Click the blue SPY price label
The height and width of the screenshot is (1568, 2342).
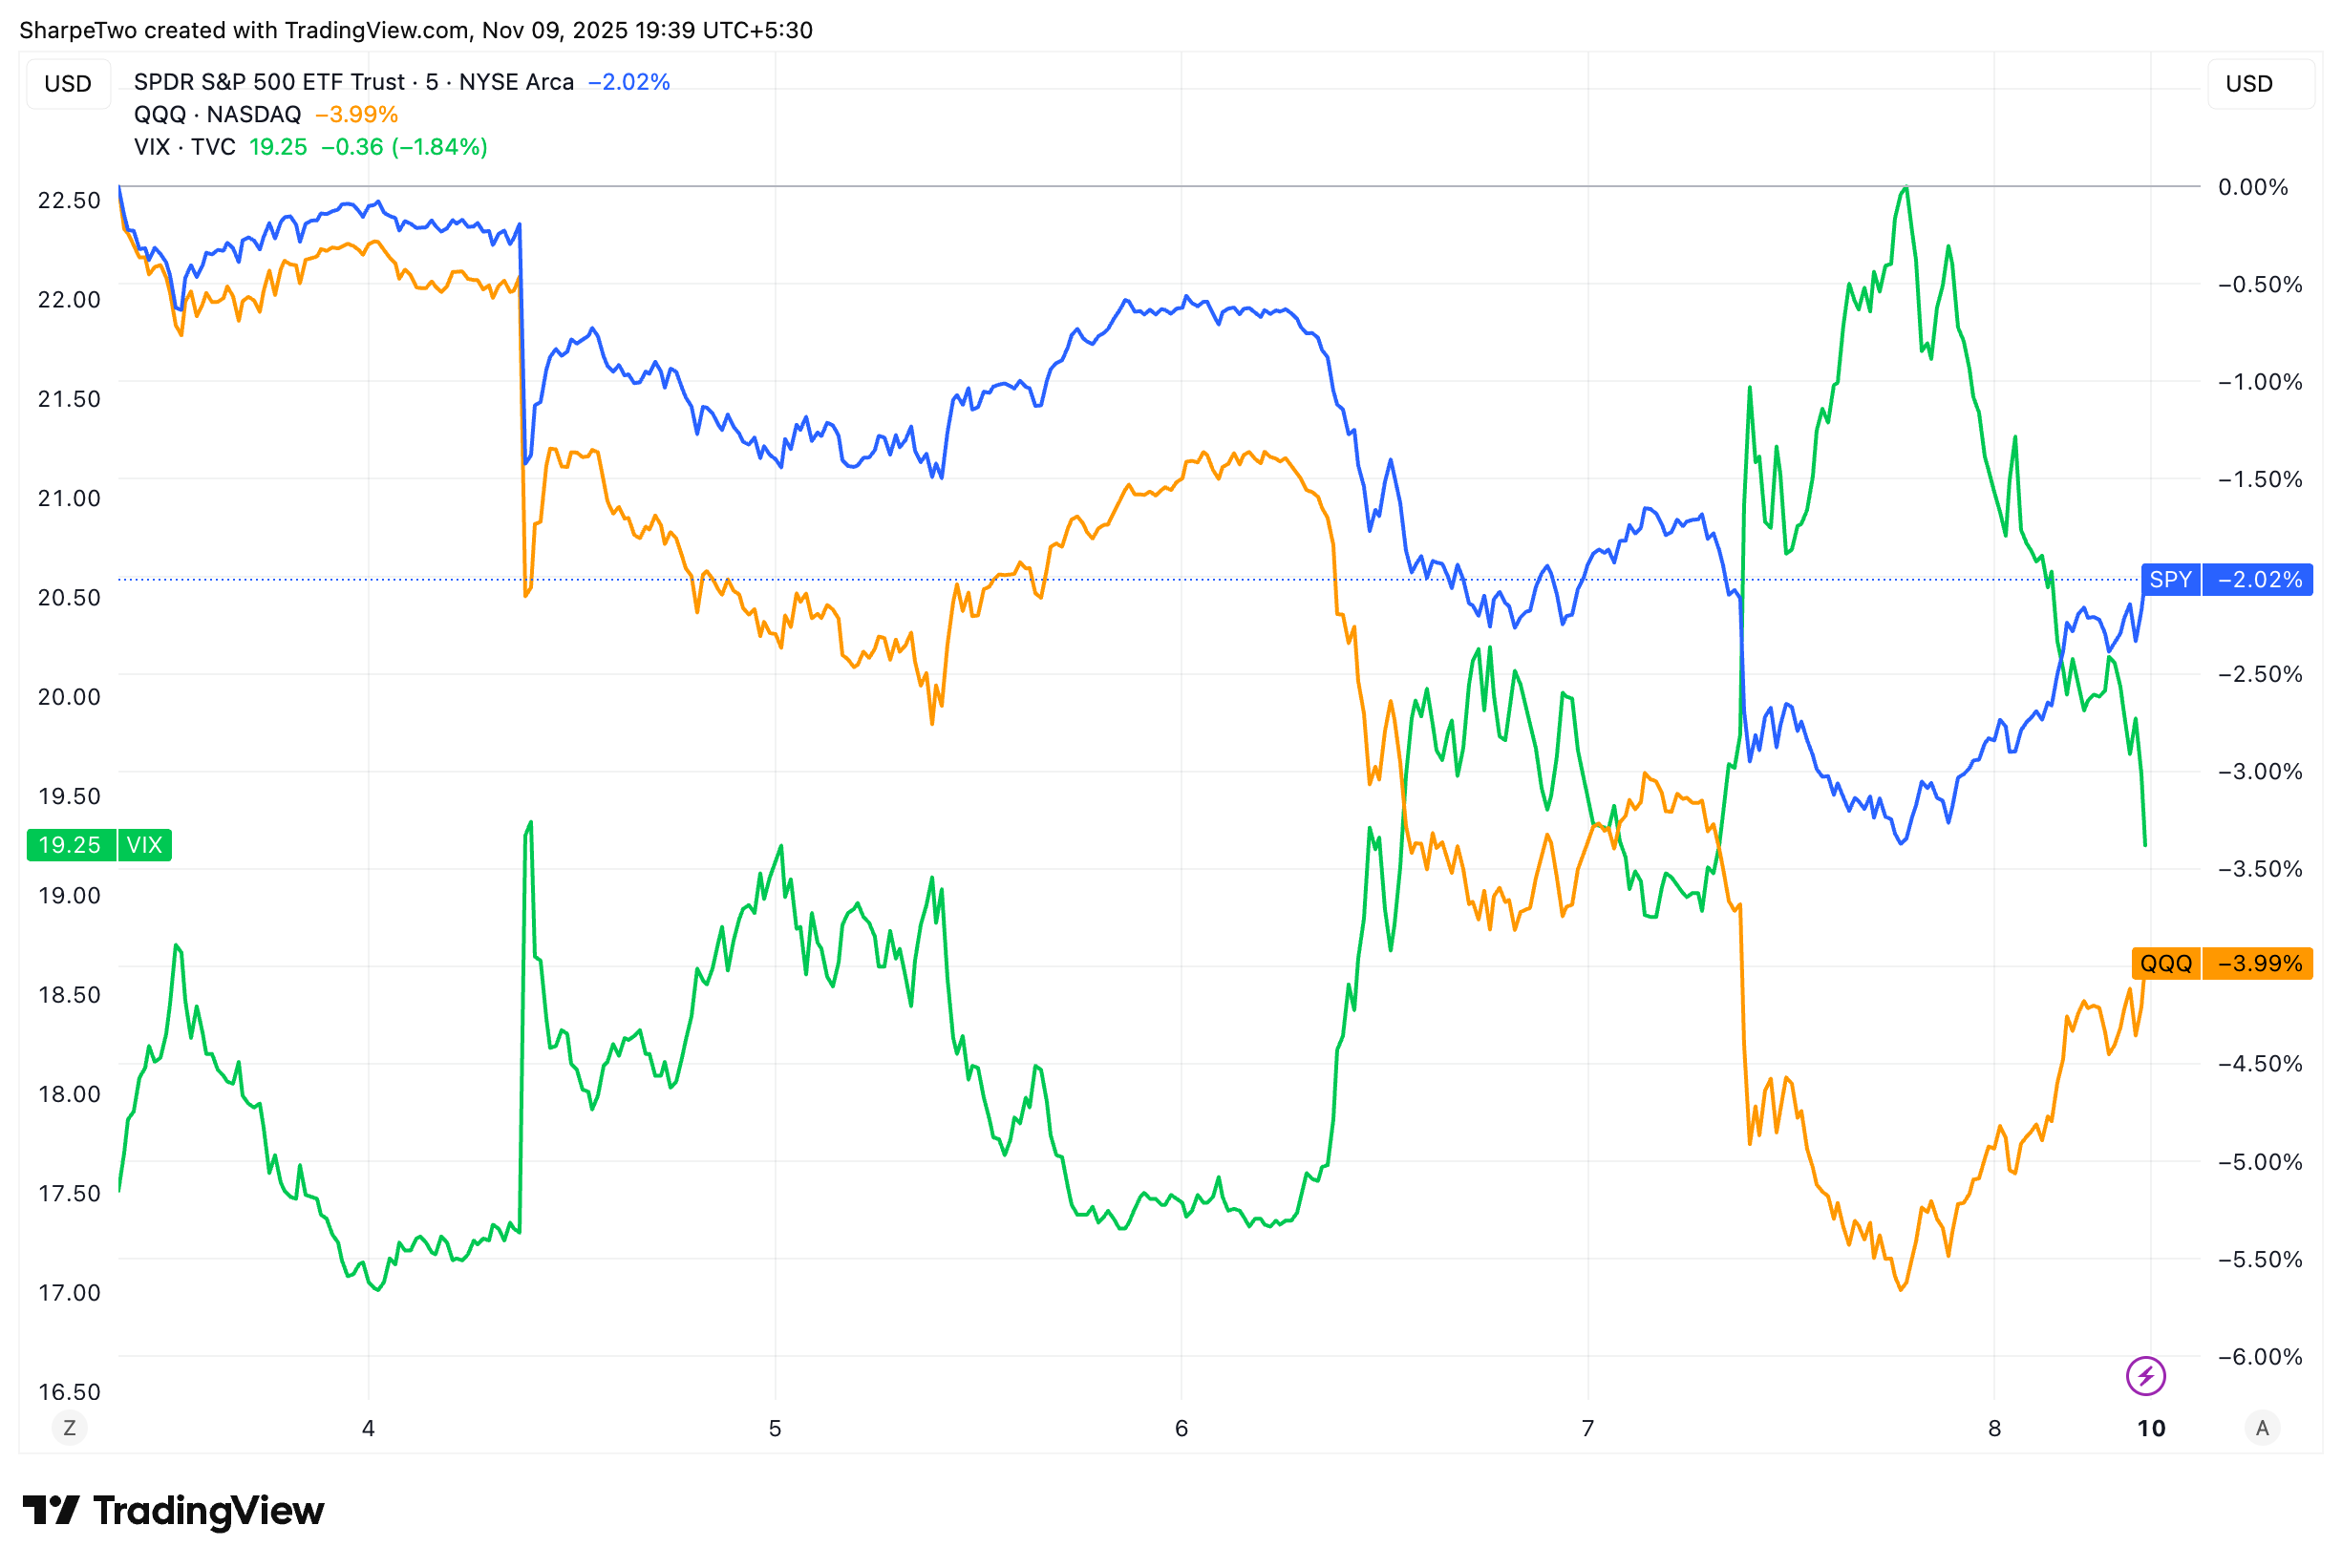[2226, 580]
